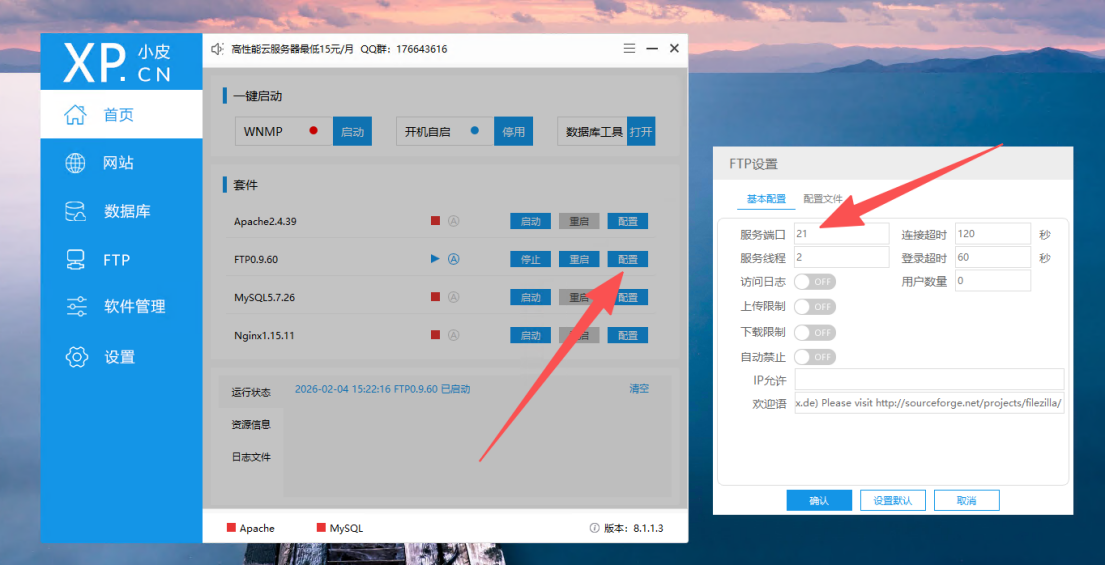Click the Apache red status square in footer

[x=230, y=528]
